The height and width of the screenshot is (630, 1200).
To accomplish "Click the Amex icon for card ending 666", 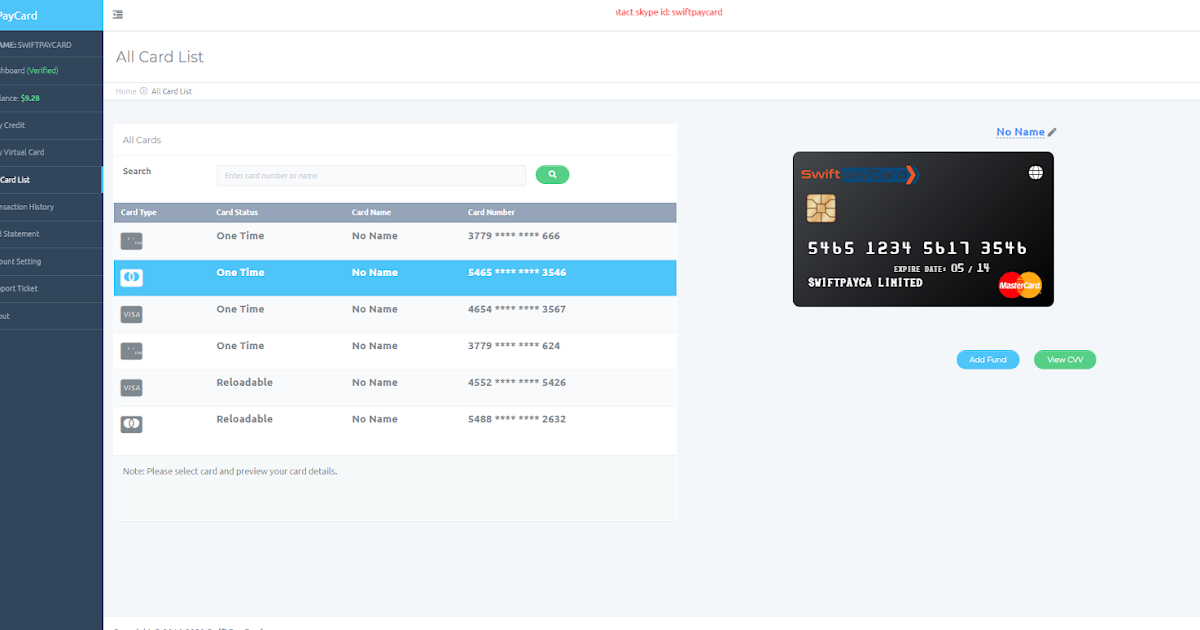I will tap(131, 240).
